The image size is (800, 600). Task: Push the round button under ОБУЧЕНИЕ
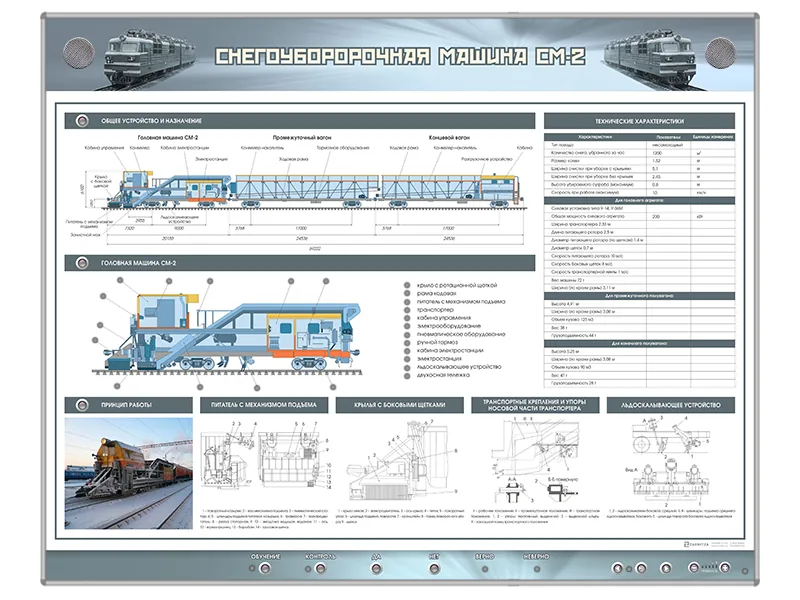(265, 568)
